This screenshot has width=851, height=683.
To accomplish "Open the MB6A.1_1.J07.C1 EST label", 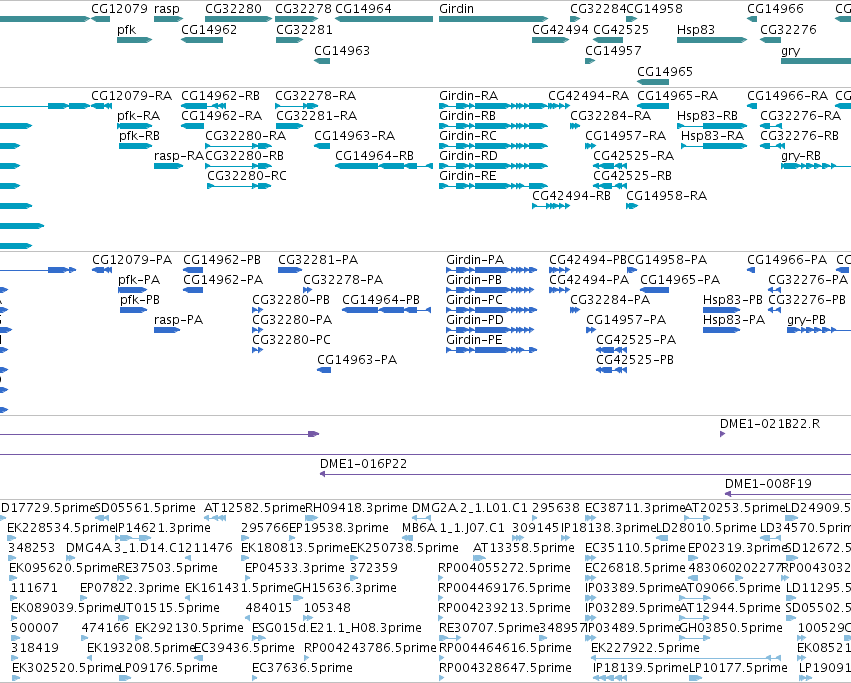I will pos(453,528).
